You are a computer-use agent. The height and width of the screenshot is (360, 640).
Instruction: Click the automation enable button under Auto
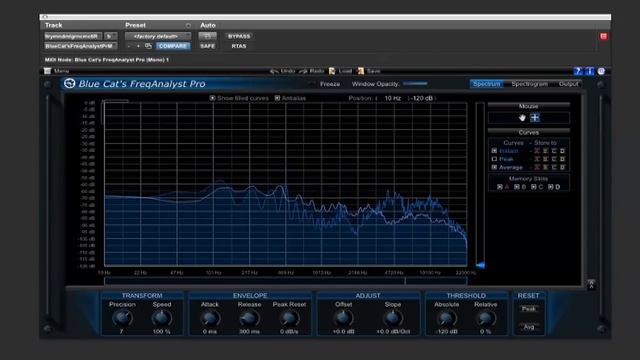click(207, 36)
